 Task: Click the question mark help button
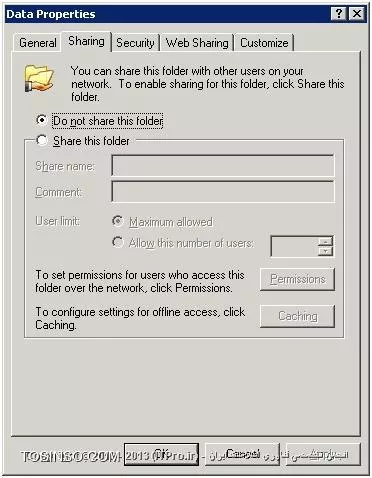click(x=339, y=14)
